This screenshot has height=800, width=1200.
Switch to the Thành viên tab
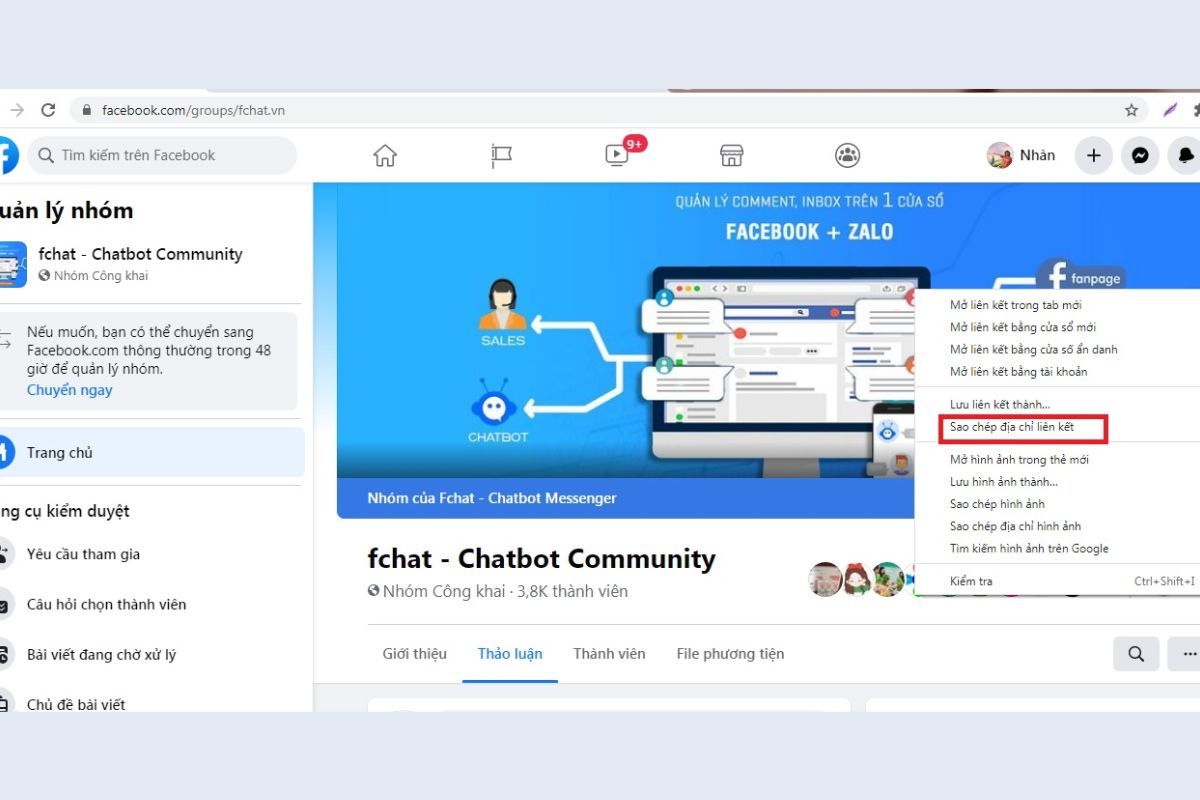tap(609, 654)
